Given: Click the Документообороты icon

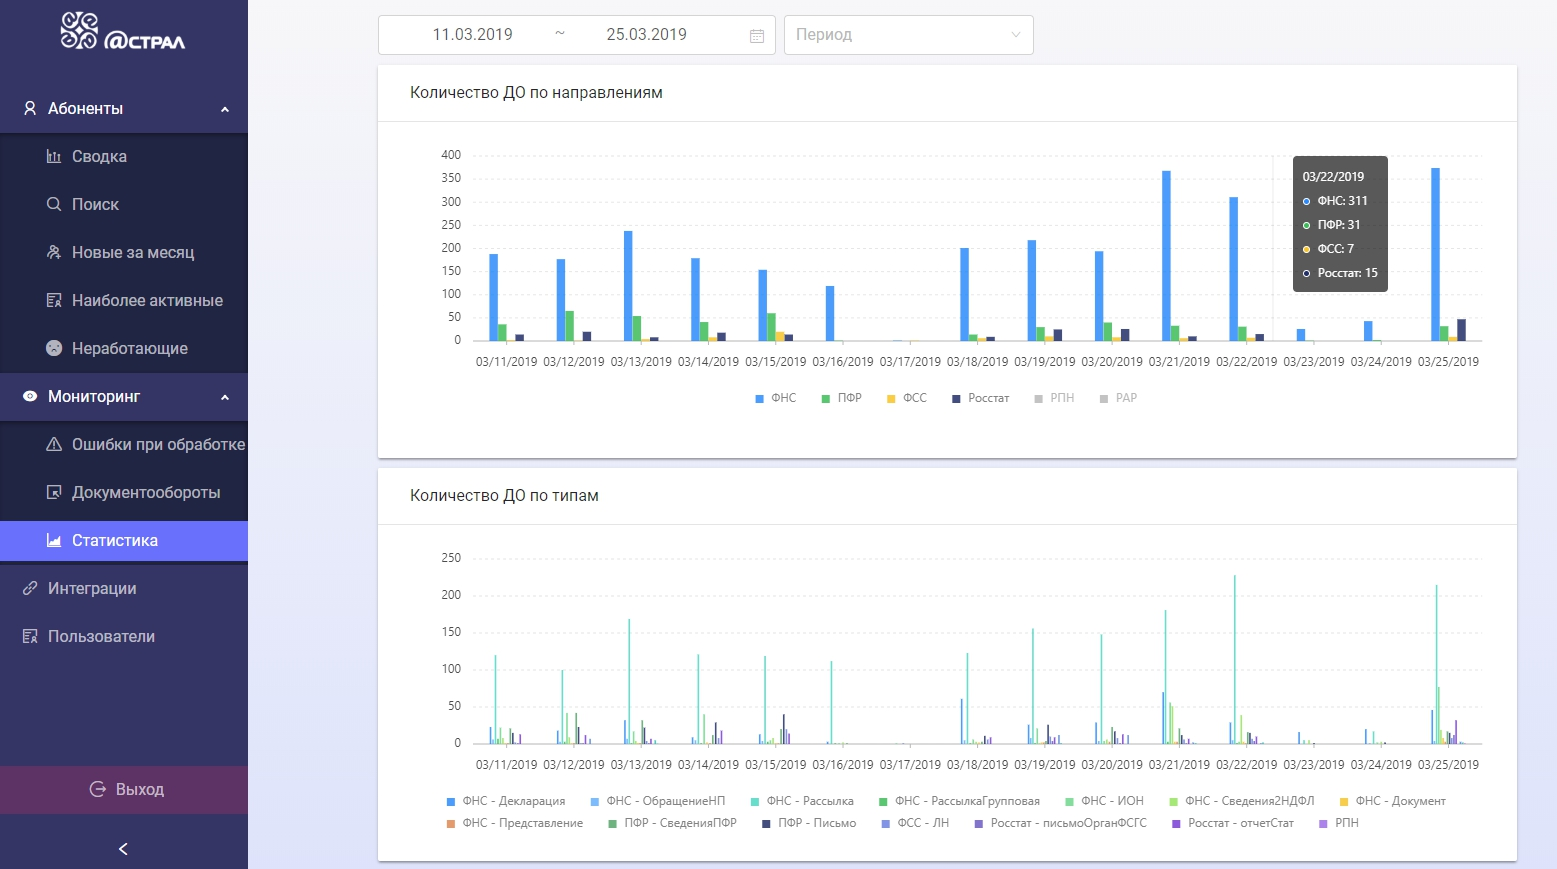Looking at the screenshot, I should pyautogui.click(x=54, y=492).
